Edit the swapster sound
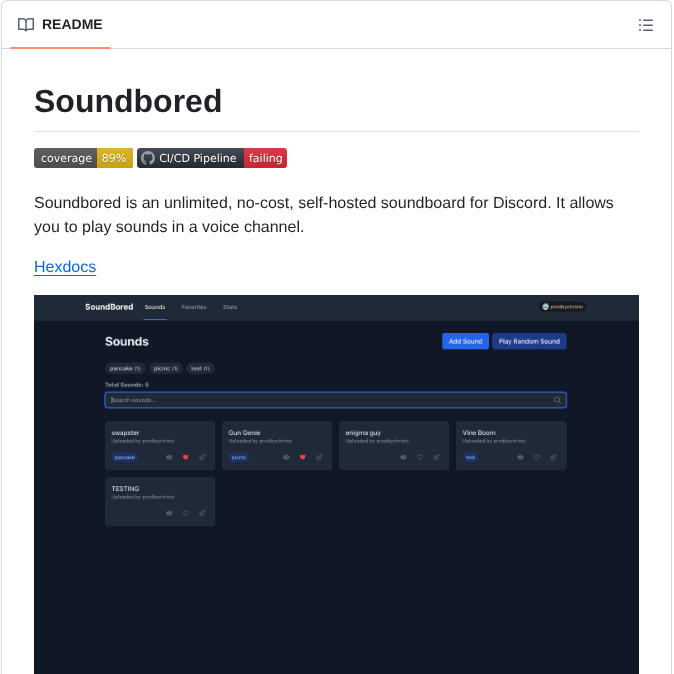The image size is (674, 674). (x=202, y=457)
